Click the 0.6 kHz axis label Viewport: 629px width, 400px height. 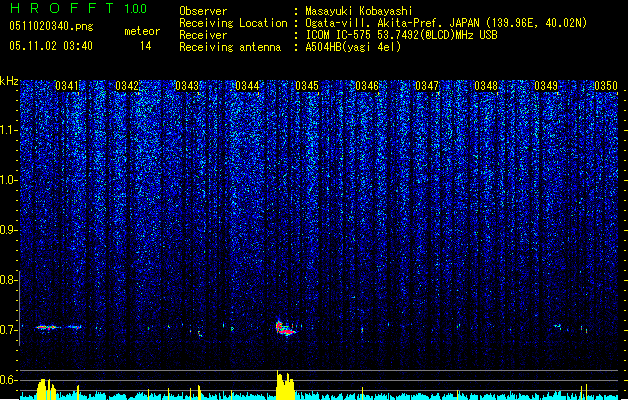click(8, 380)
